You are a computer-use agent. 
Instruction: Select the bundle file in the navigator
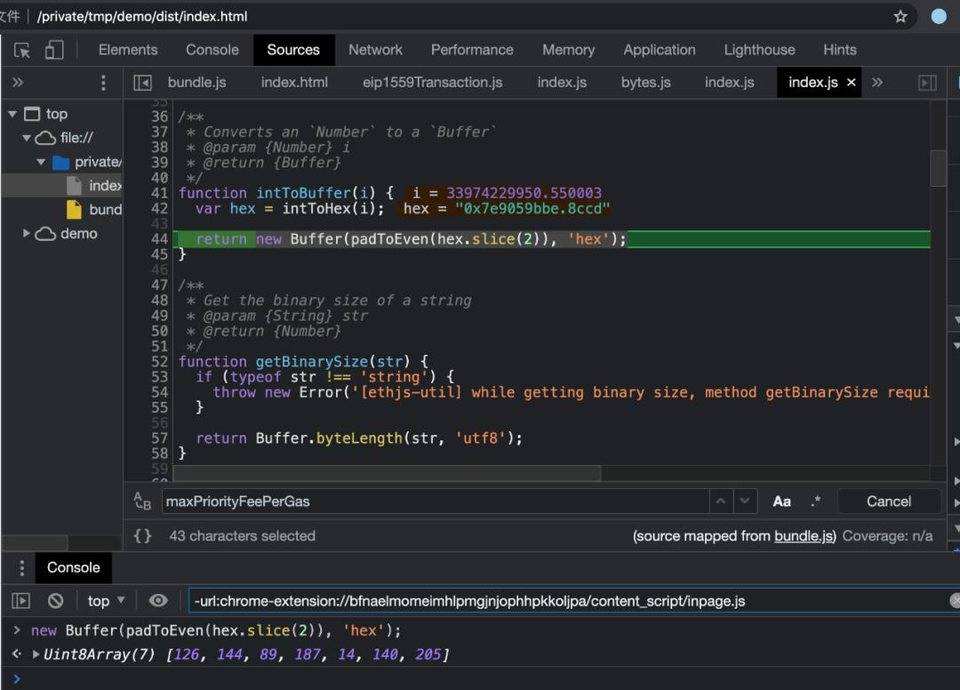94,209
